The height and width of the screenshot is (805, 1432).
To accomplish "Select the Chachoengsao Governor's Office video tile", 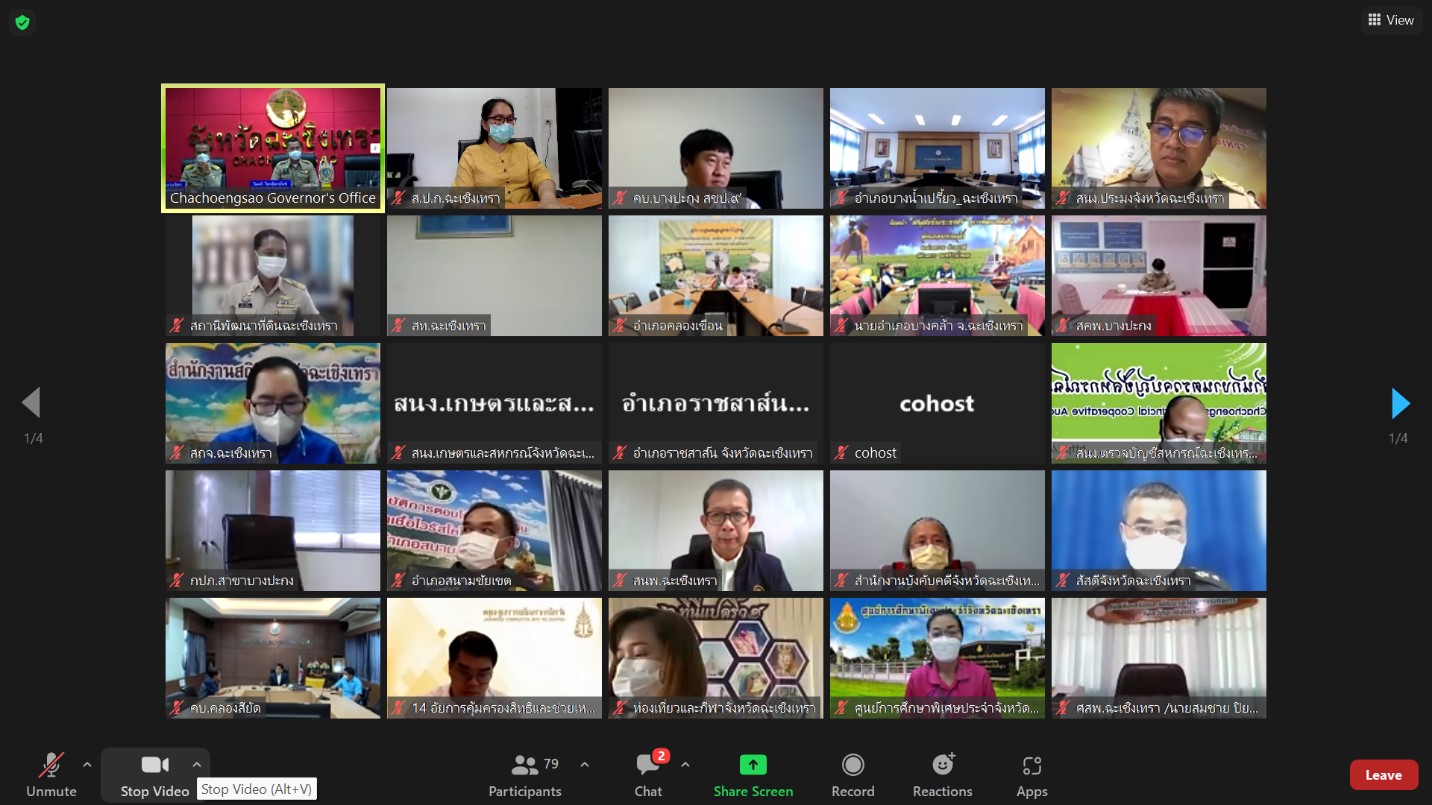I will tap(273, 148).
